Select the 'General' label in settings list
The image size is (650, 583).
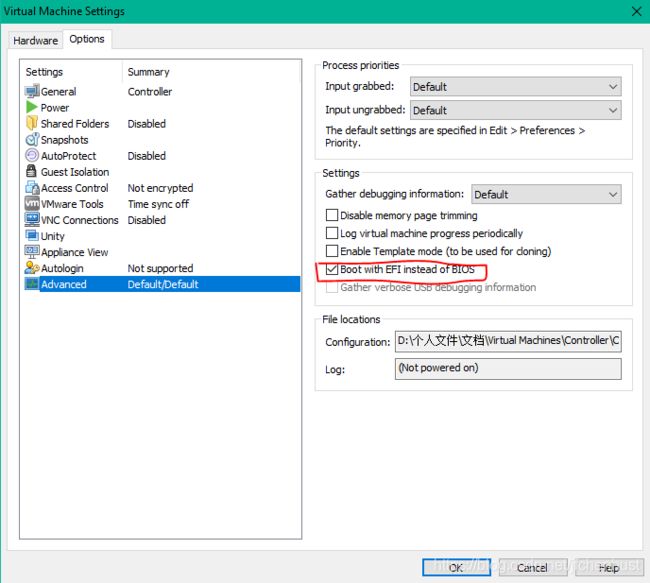point(58,92)
